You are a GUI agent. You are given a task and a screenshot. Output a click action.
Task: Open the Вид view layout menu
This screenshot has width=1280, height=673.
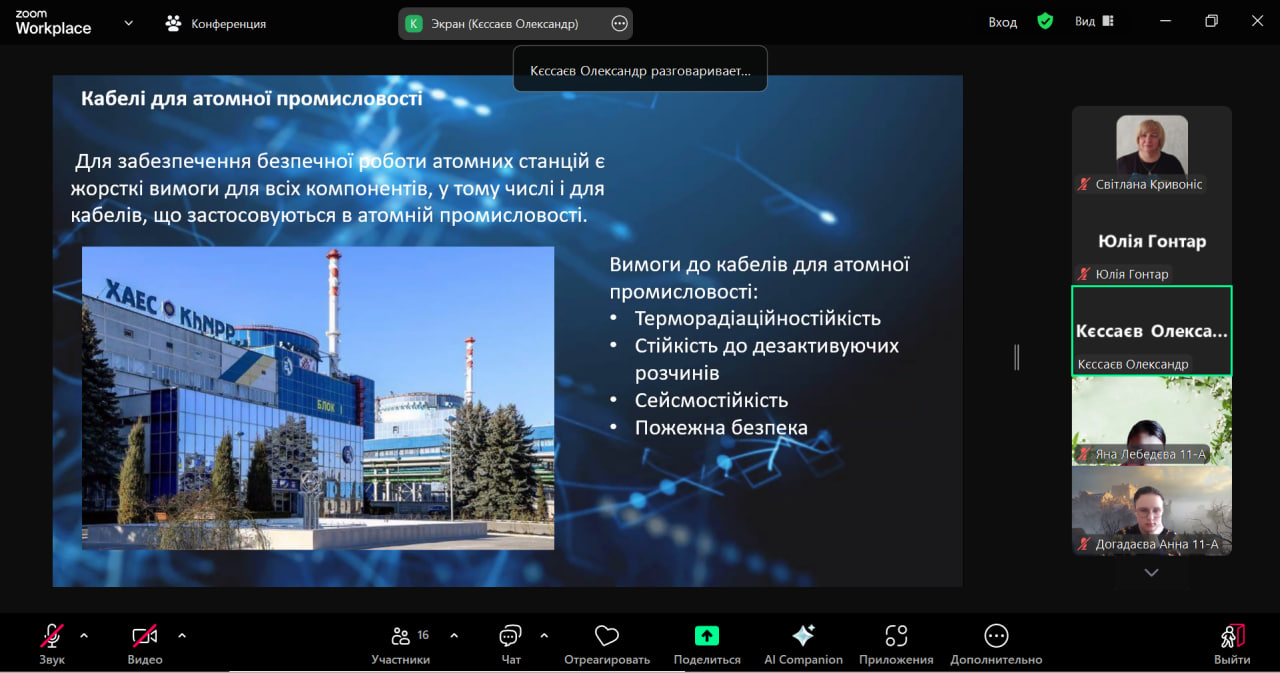[1094, 21]
